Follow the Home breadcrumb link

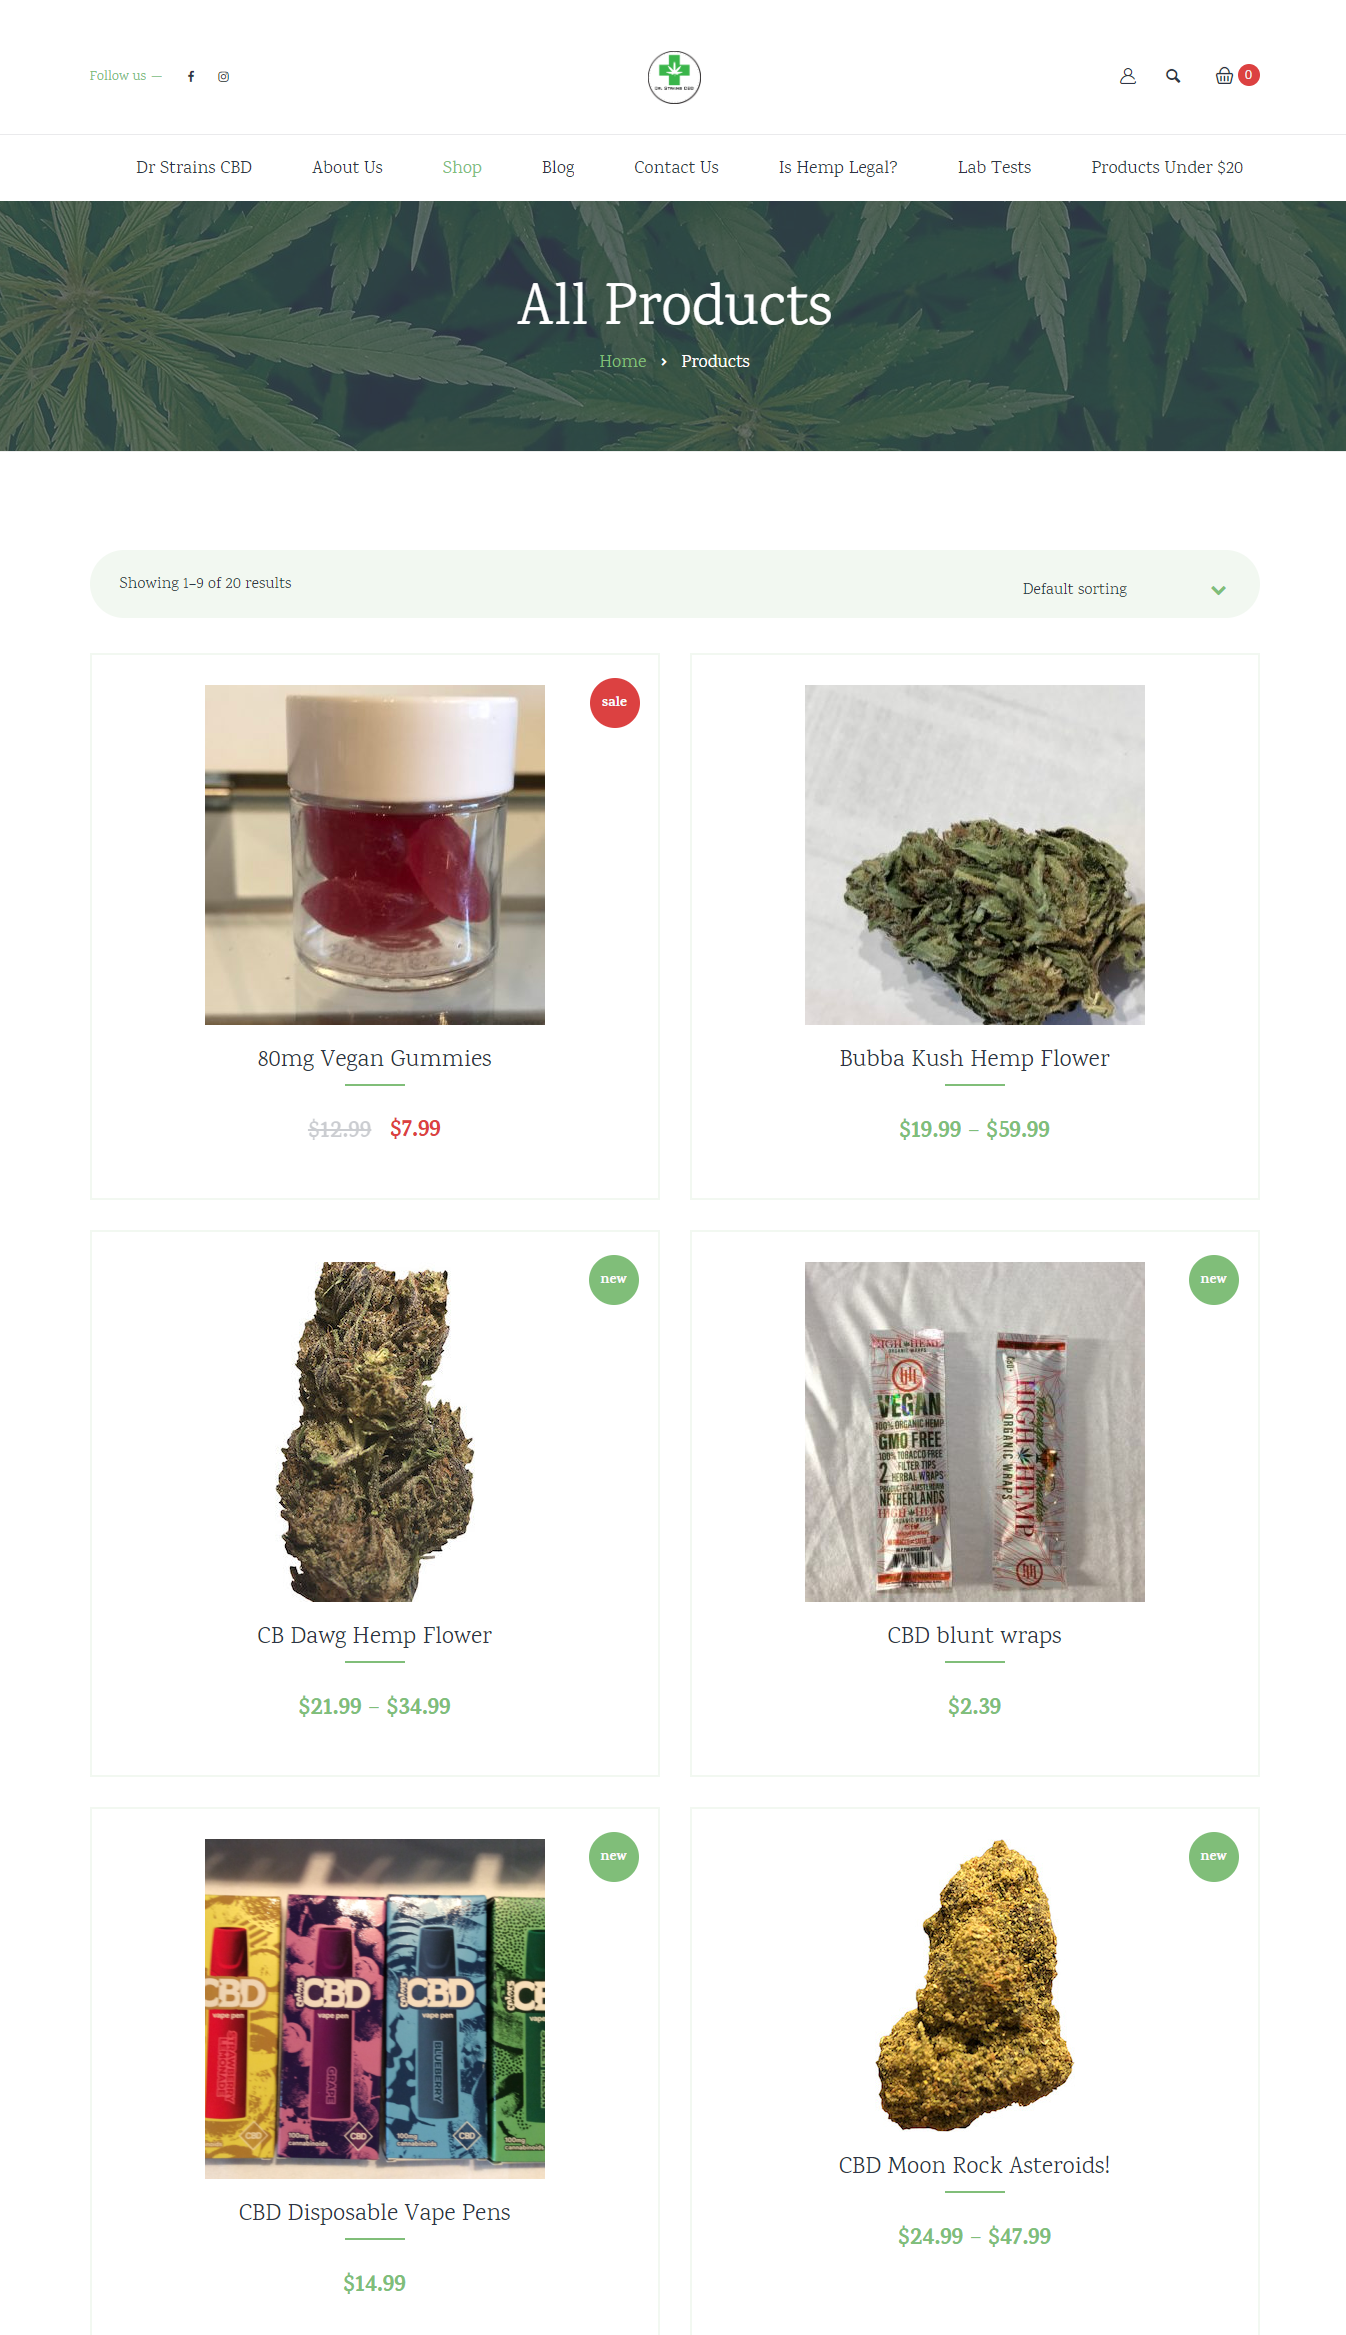click(x=622, y=361)
